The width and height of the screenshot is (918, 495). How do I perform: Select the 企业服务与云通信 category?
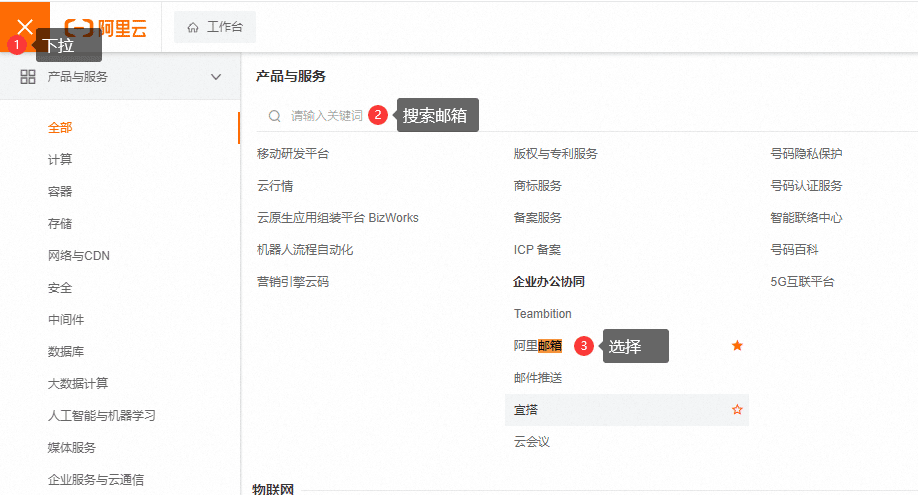(x=95, y=480)
